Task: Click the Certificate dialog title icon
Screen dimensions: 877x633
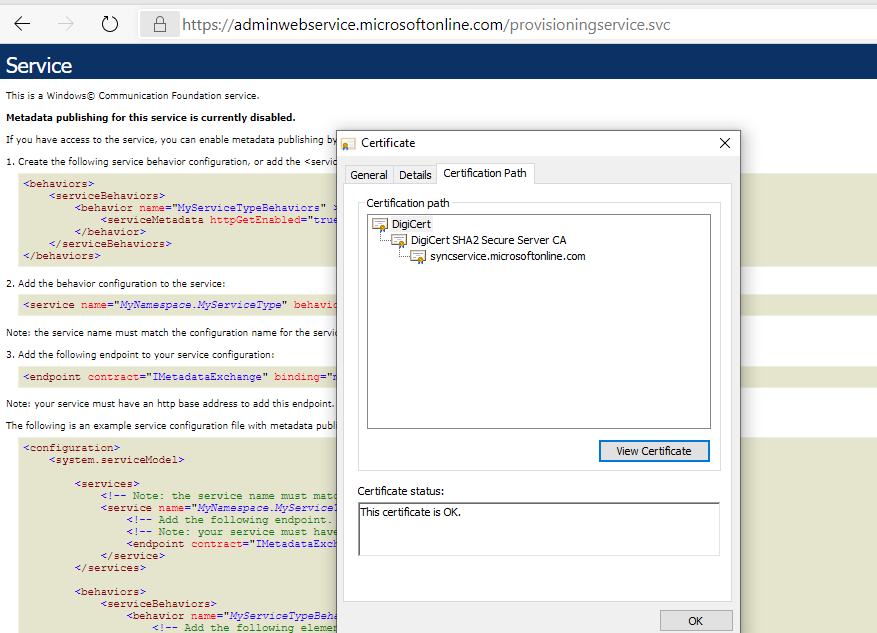Action: (348, 144)
